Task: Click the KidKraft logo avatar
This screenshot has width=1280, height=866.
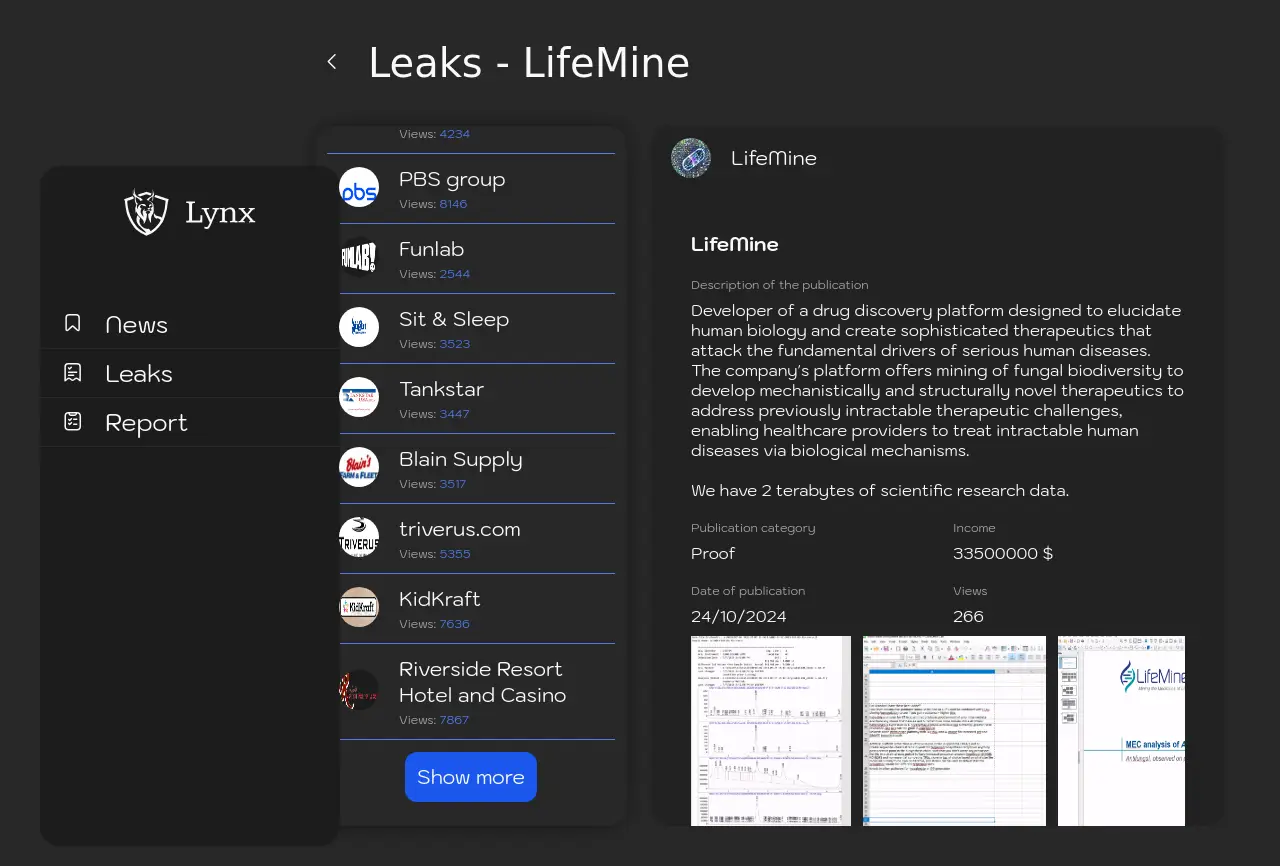Action: [359, 608]
